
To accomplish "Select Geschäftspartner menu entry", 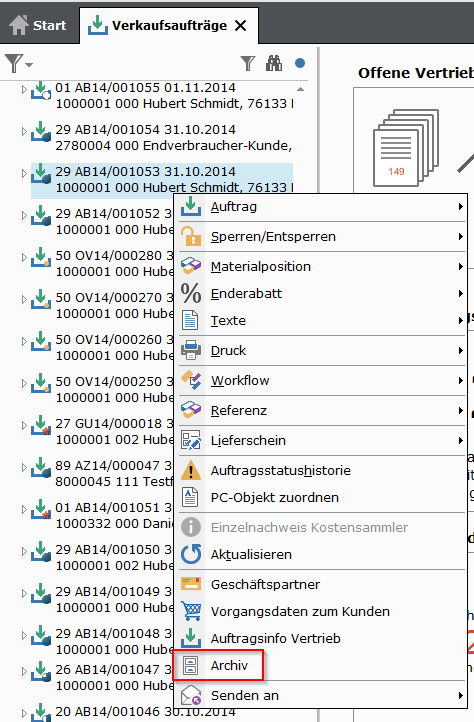I will click(x=322, y=584).
